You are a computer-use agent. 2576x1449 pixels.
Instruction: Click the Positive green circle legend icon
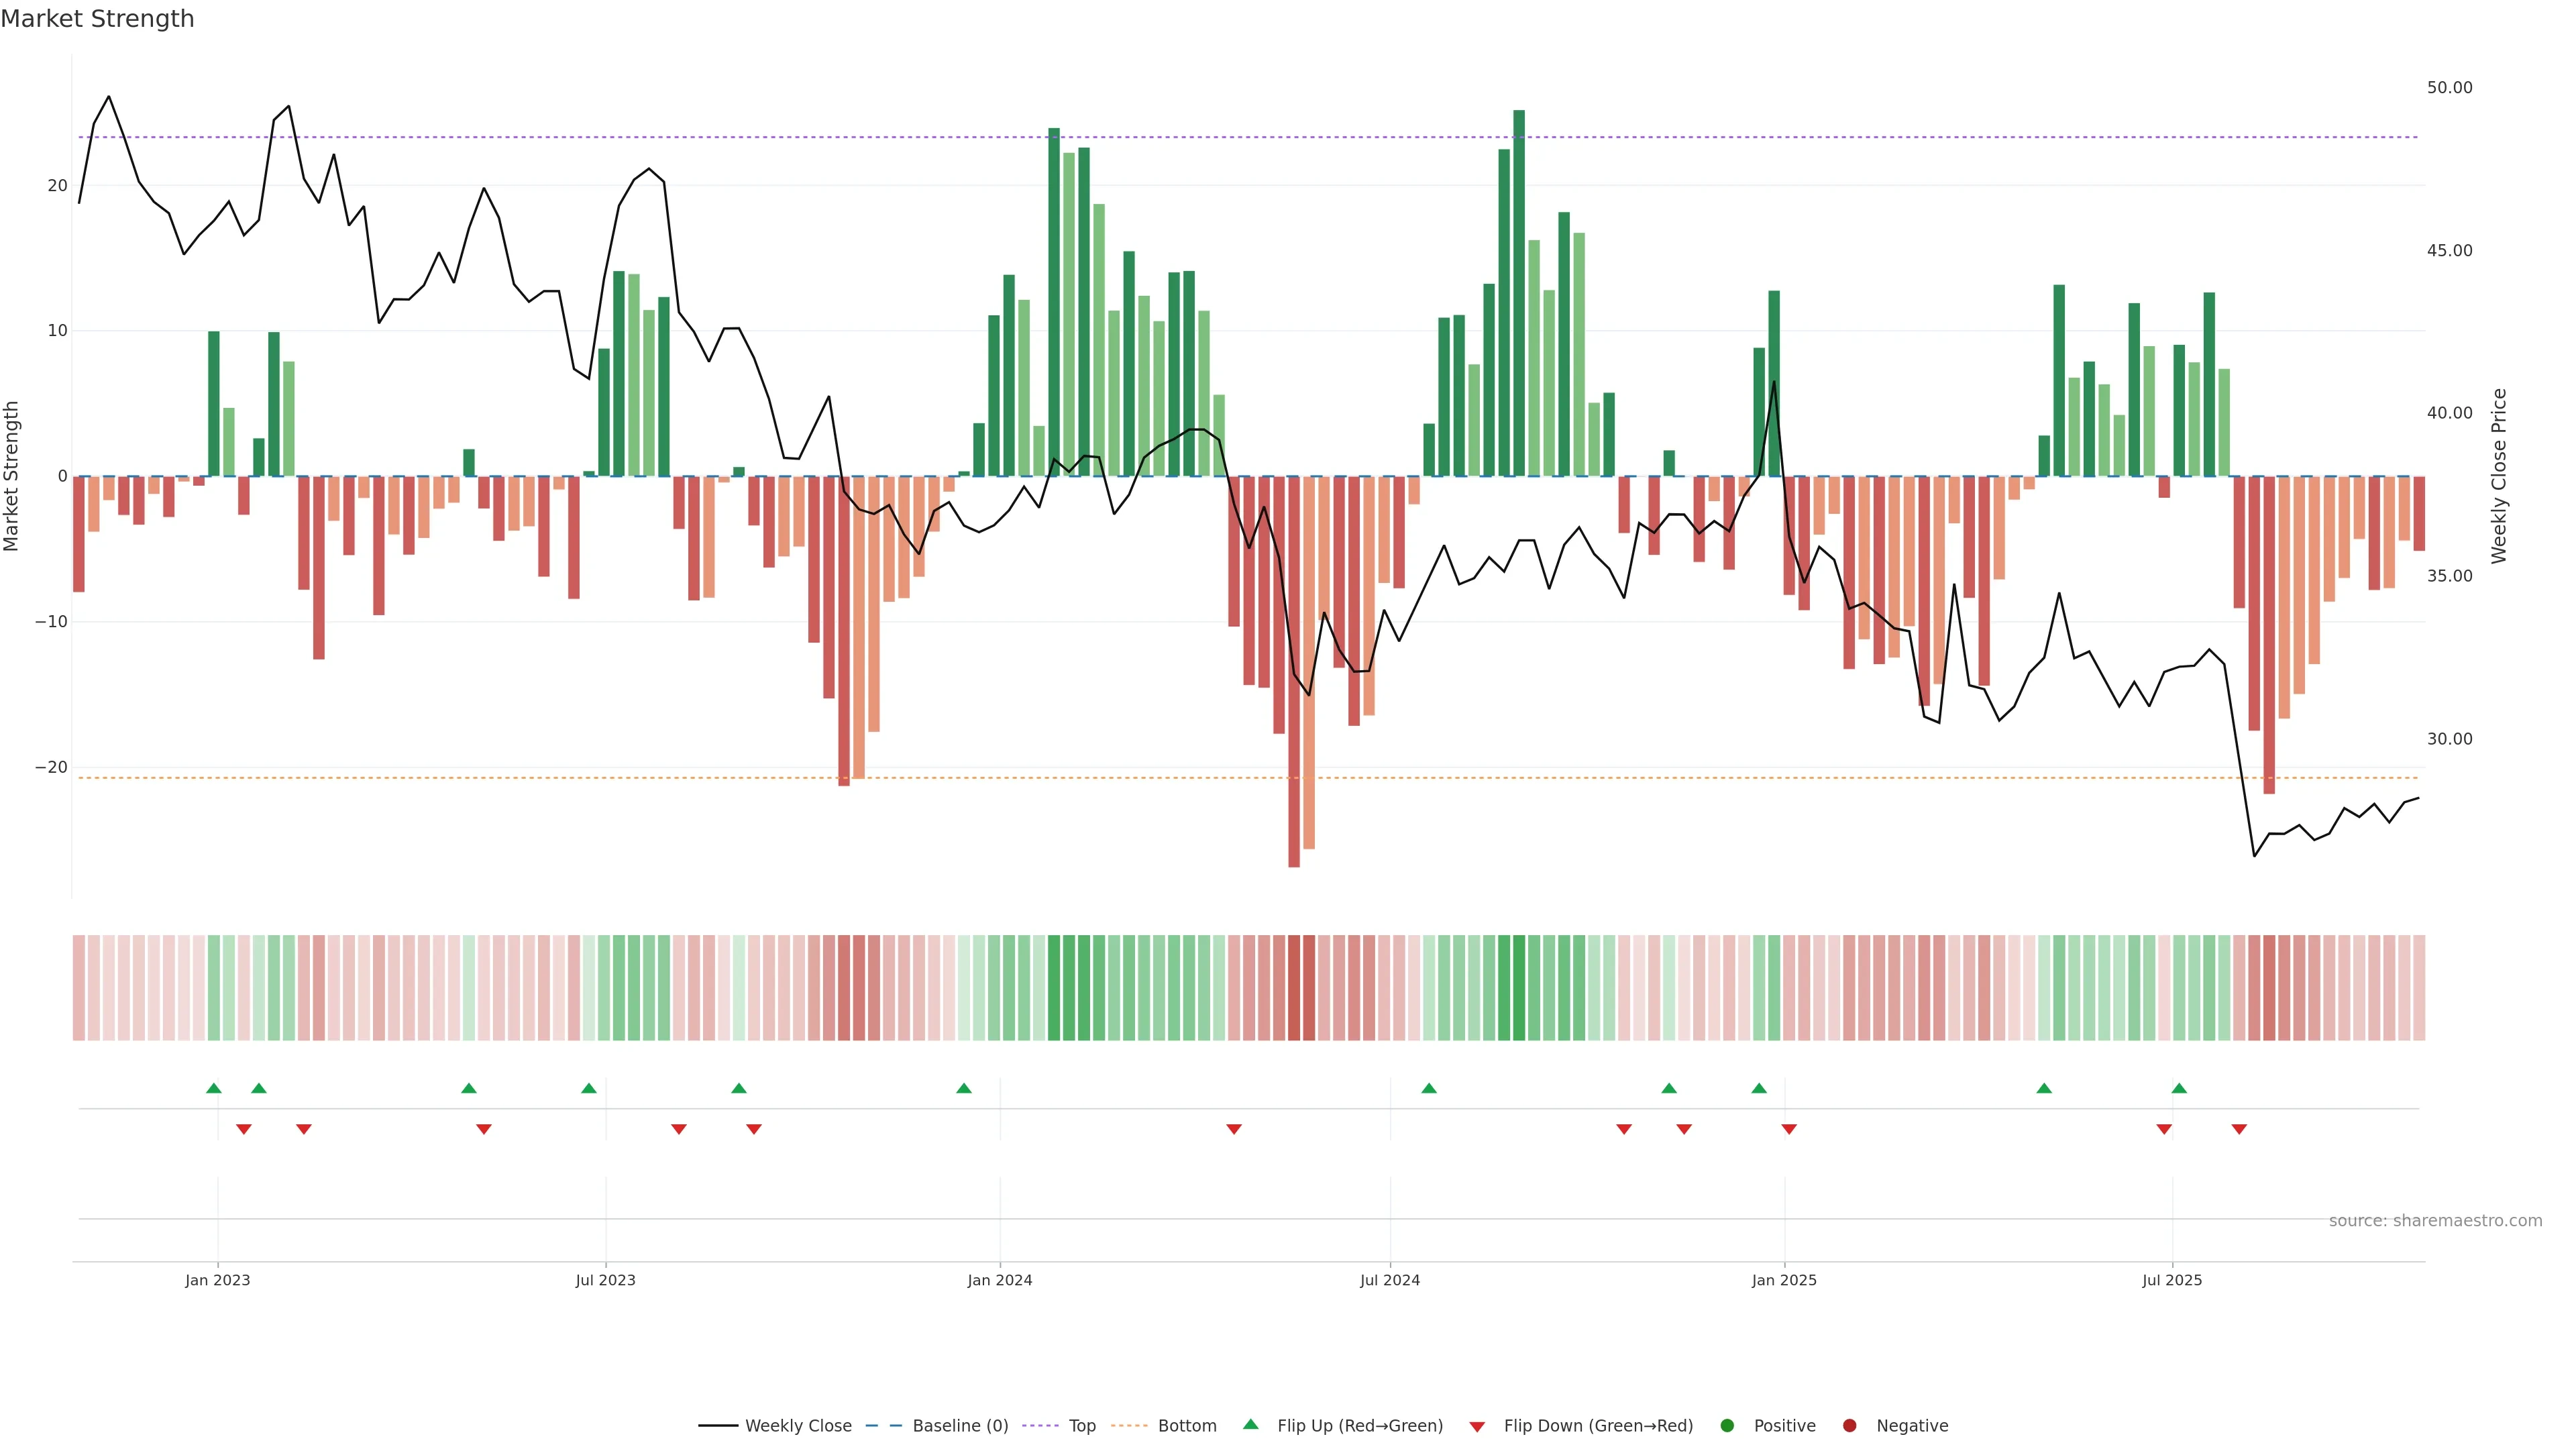[1727, 1426]
